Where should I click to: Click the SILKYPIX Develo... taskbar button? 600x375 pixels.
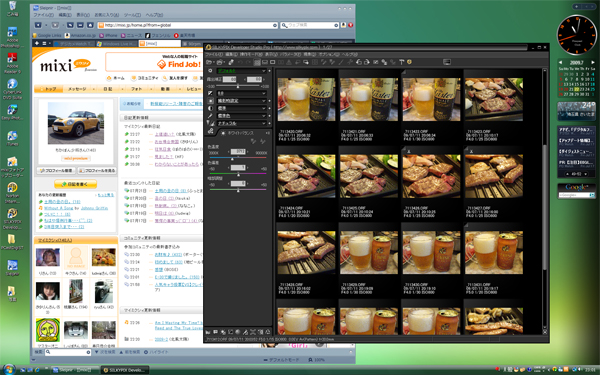pyautogui.click(x=125, y=370)
